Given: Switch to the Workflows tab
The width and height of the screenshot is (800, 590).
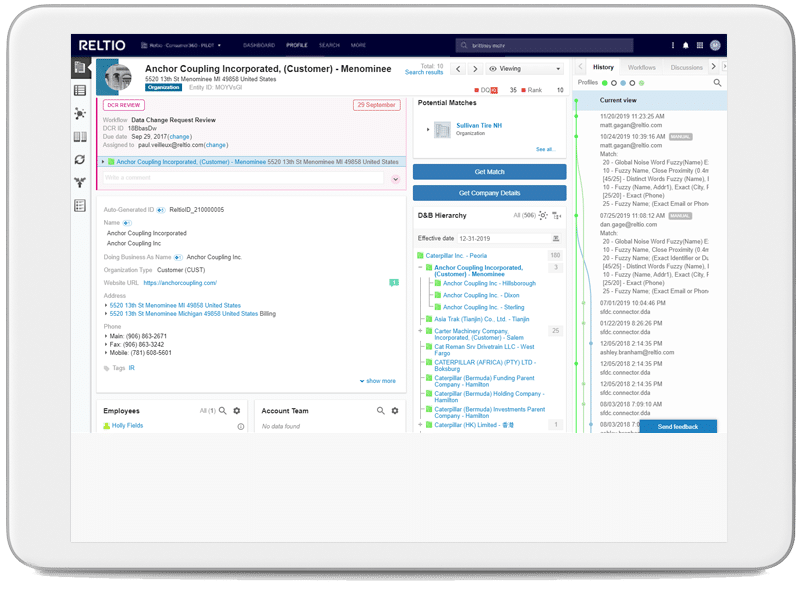Looking at the screenshot, I should 642,67.
